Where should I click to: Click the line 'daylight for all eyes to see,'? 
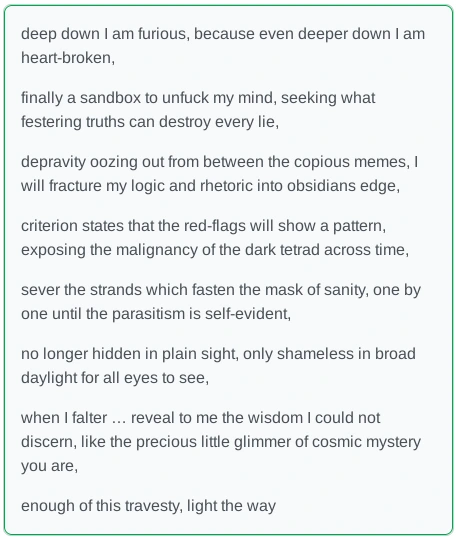(x=115, y=378)
